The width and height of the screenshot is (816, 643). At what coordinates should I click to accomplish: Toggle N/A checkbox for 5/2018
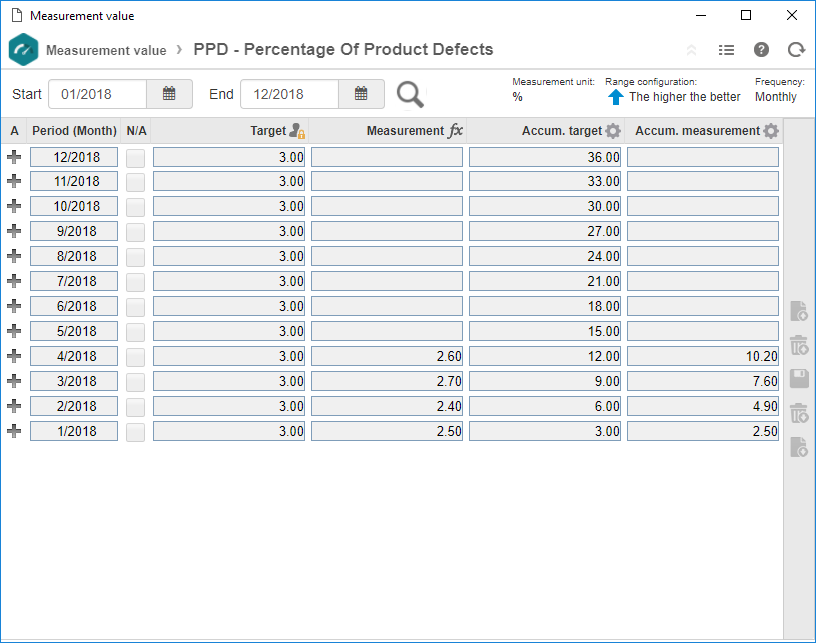tap(135, 332)
